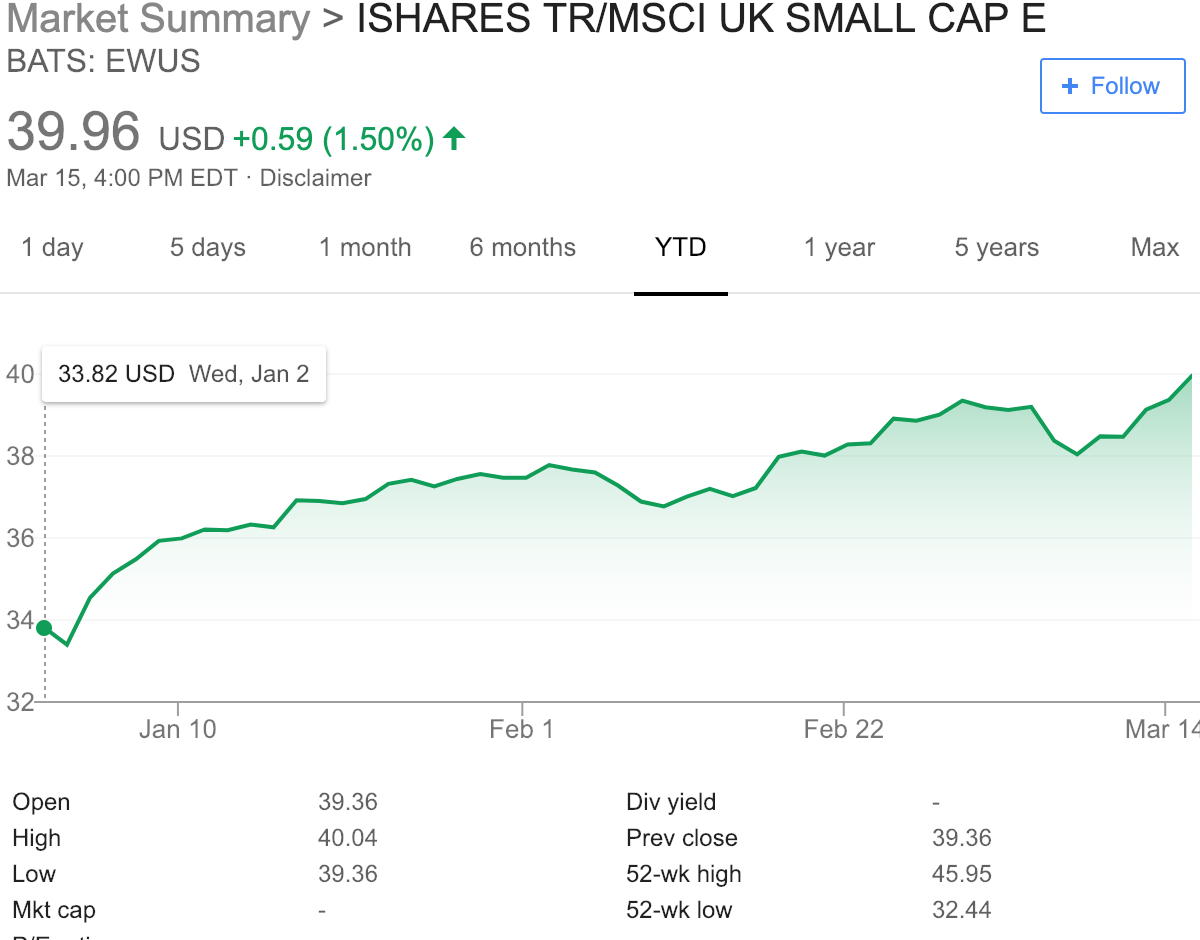
Task: Select the 6 months range
Action: (522, 248)
